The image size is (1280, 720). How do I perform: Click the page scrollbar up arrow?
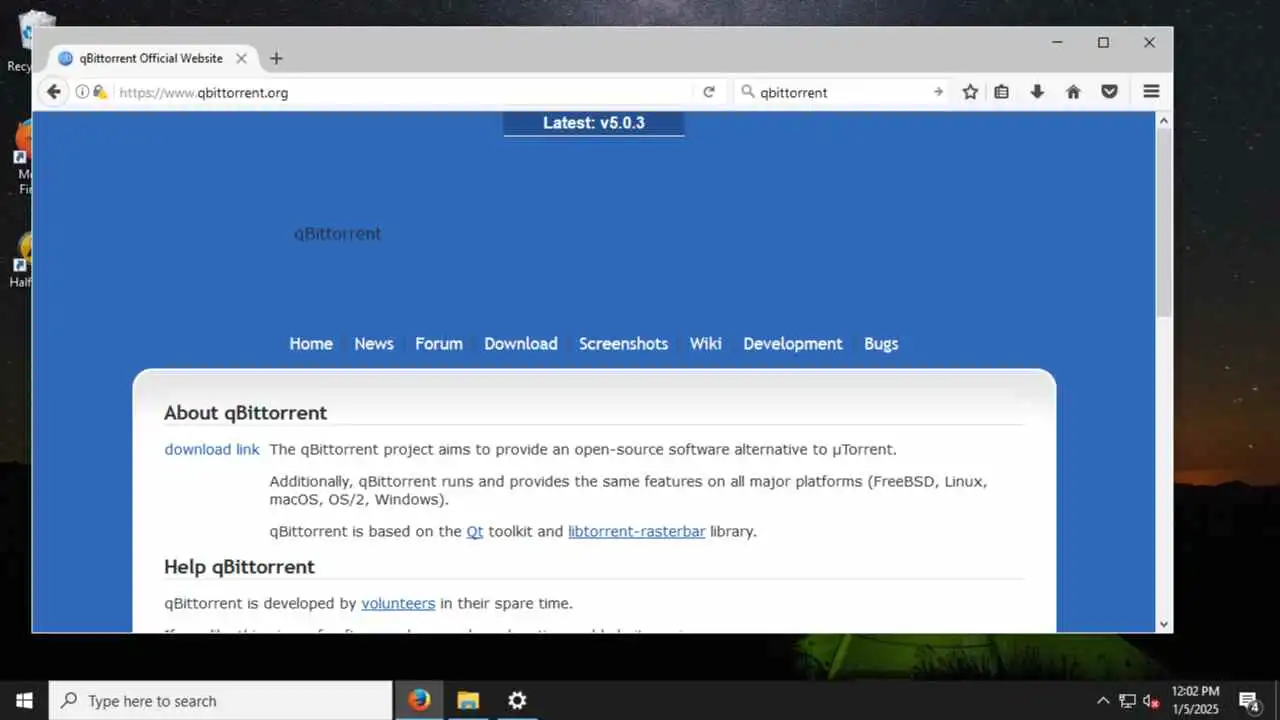tap(1164, 120)
